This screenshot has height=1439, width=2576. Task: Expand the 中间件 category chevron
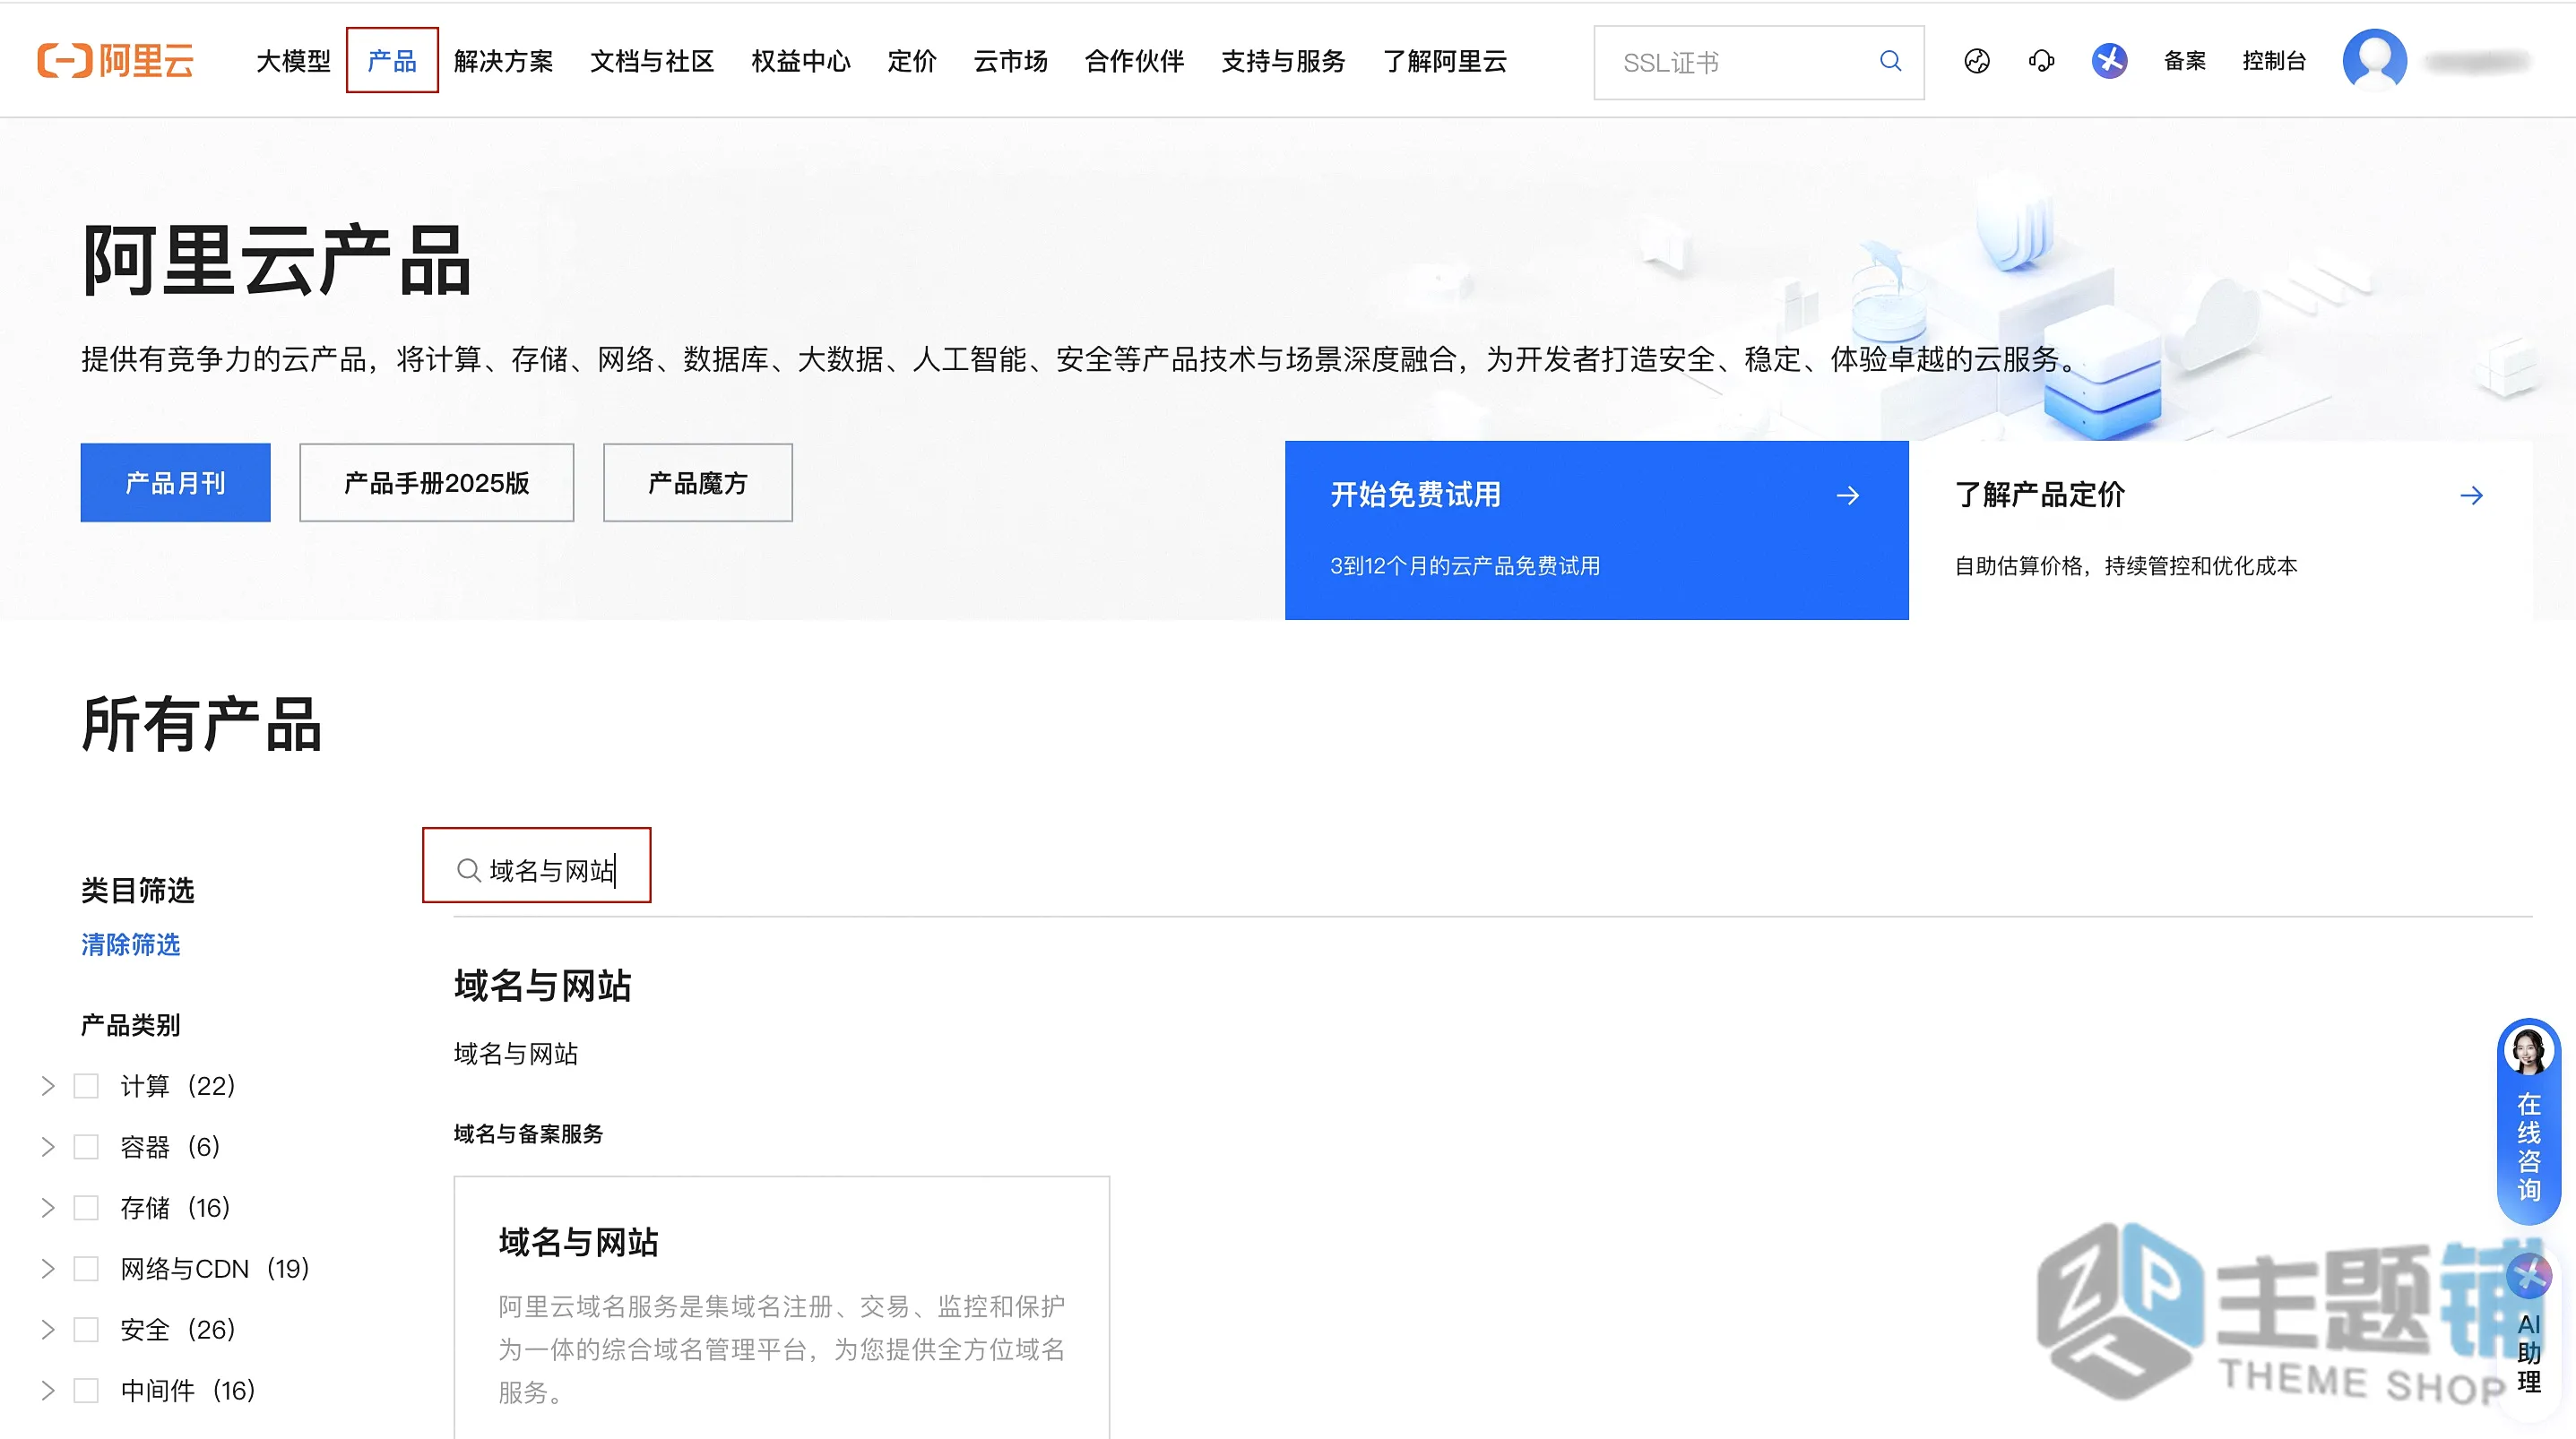point(48,1391)
